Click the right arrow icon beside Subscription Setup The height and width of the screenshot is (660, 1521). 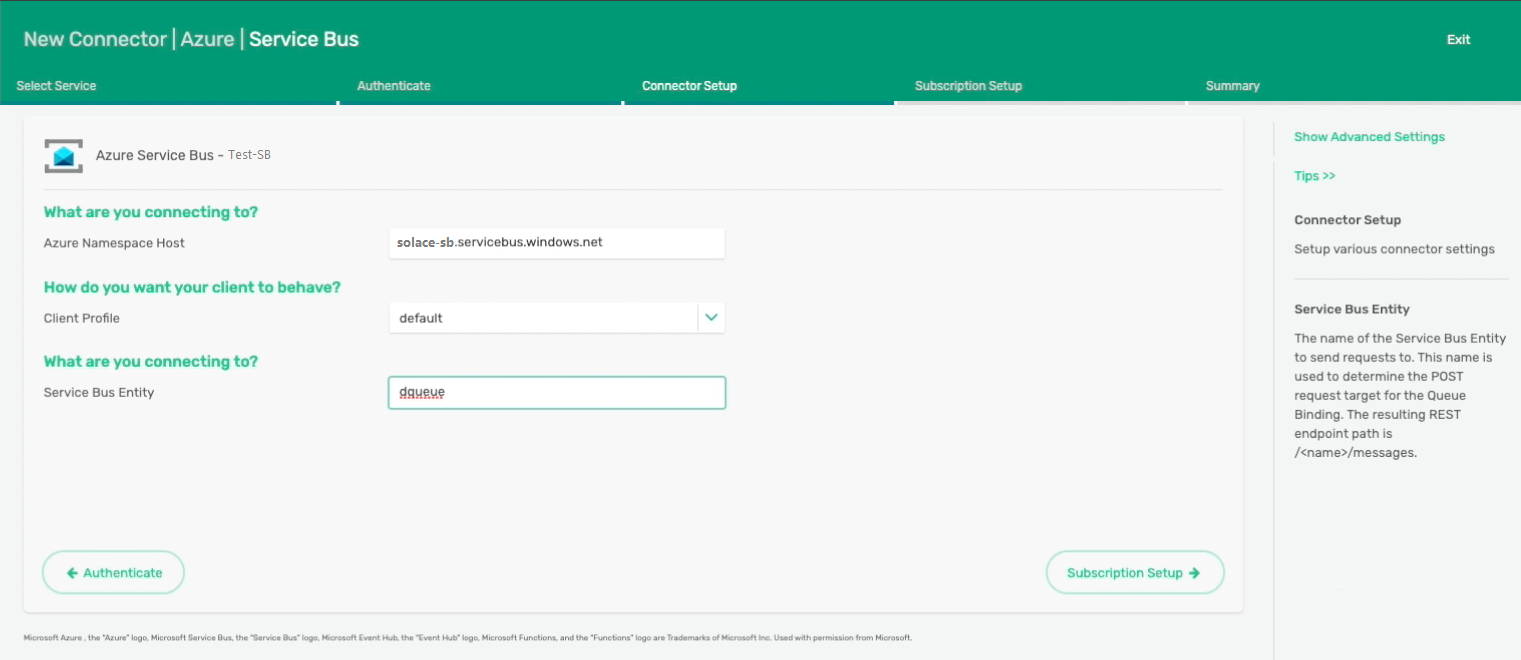pyautogui.click(x=1194, y=573)
